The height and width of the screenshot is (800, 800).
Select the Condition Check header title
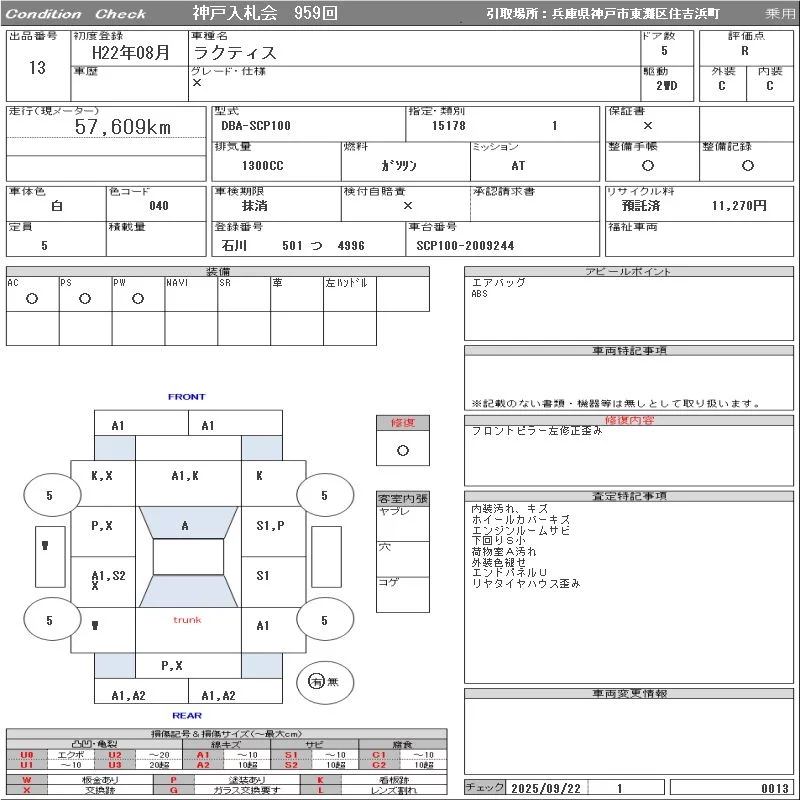(76, 14)
